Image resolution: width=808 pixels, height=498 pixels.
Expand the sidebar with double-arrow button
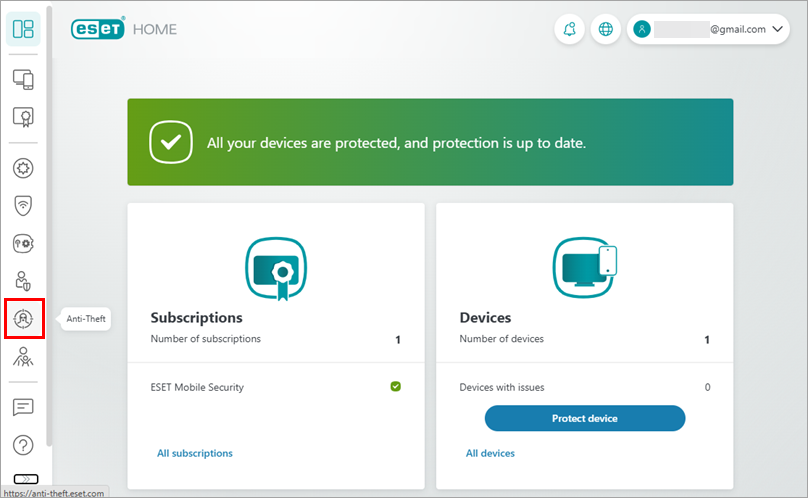click(26, 479)
